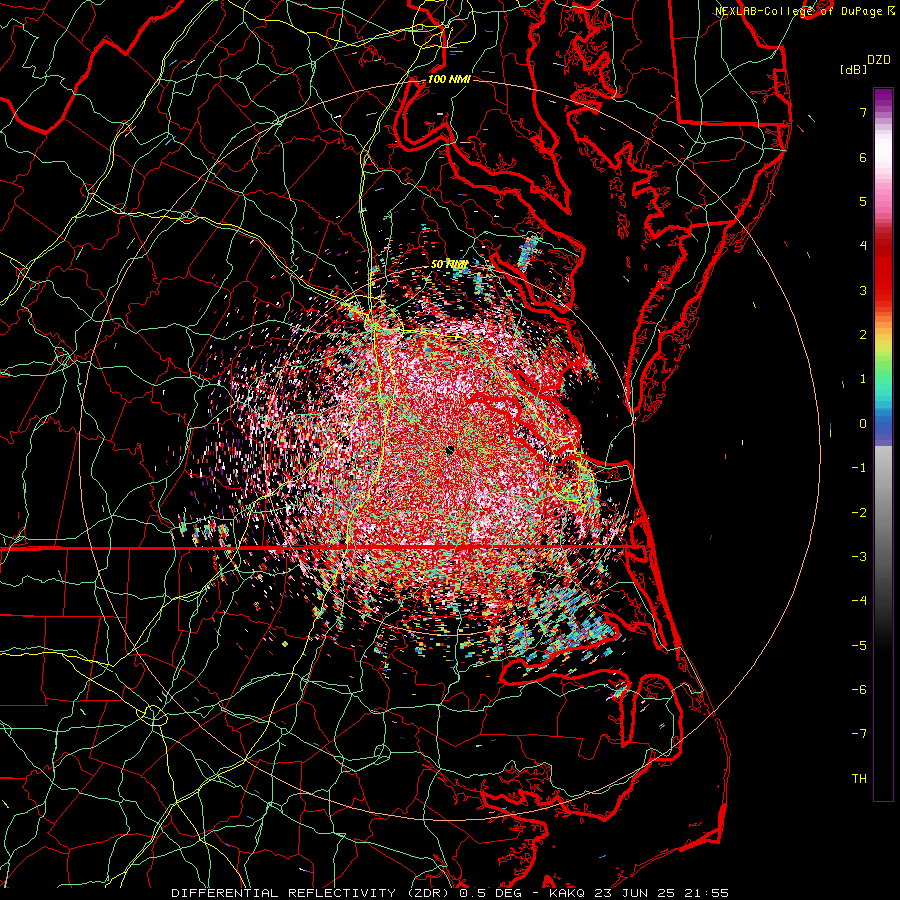Click the -5 value on the color scale
The image size is (900, 900).
coord(859,646)
